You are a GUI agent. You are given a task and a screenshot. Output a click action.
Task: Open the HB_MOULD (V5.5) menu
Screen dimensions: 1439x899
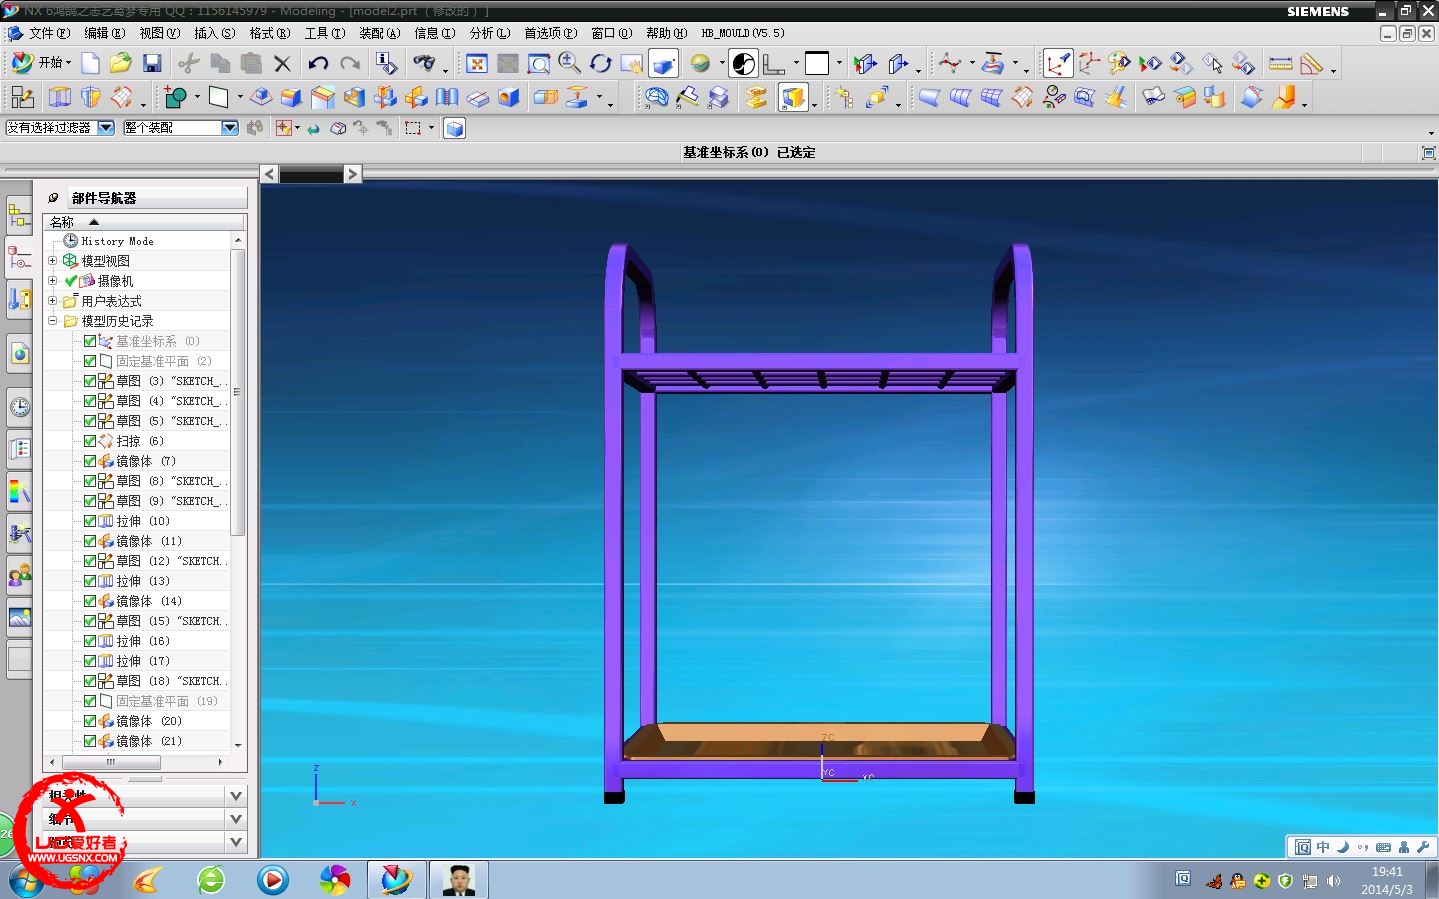tap(743, 33)
